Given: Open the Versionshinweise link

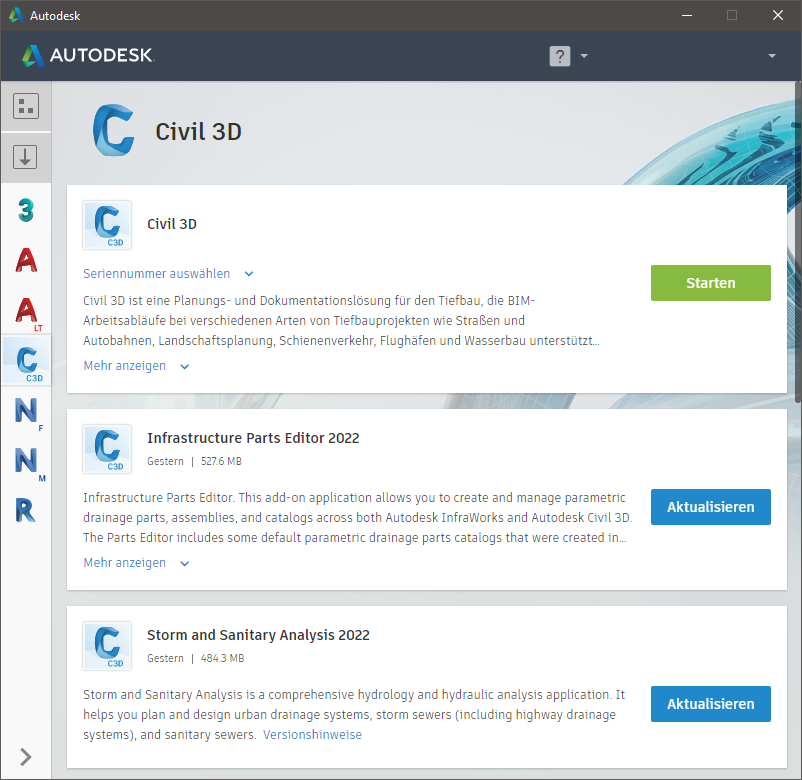Looking at the screenshot, I should [x=312, y=735].
